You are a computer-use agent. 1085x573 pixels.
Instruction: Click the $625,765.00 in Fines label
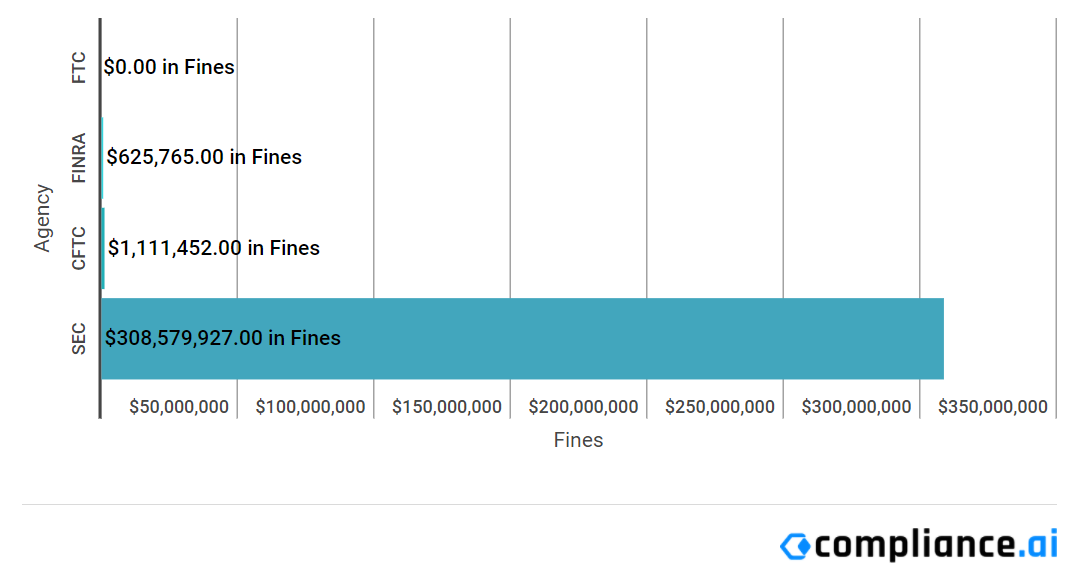click(x=204, y=157)
